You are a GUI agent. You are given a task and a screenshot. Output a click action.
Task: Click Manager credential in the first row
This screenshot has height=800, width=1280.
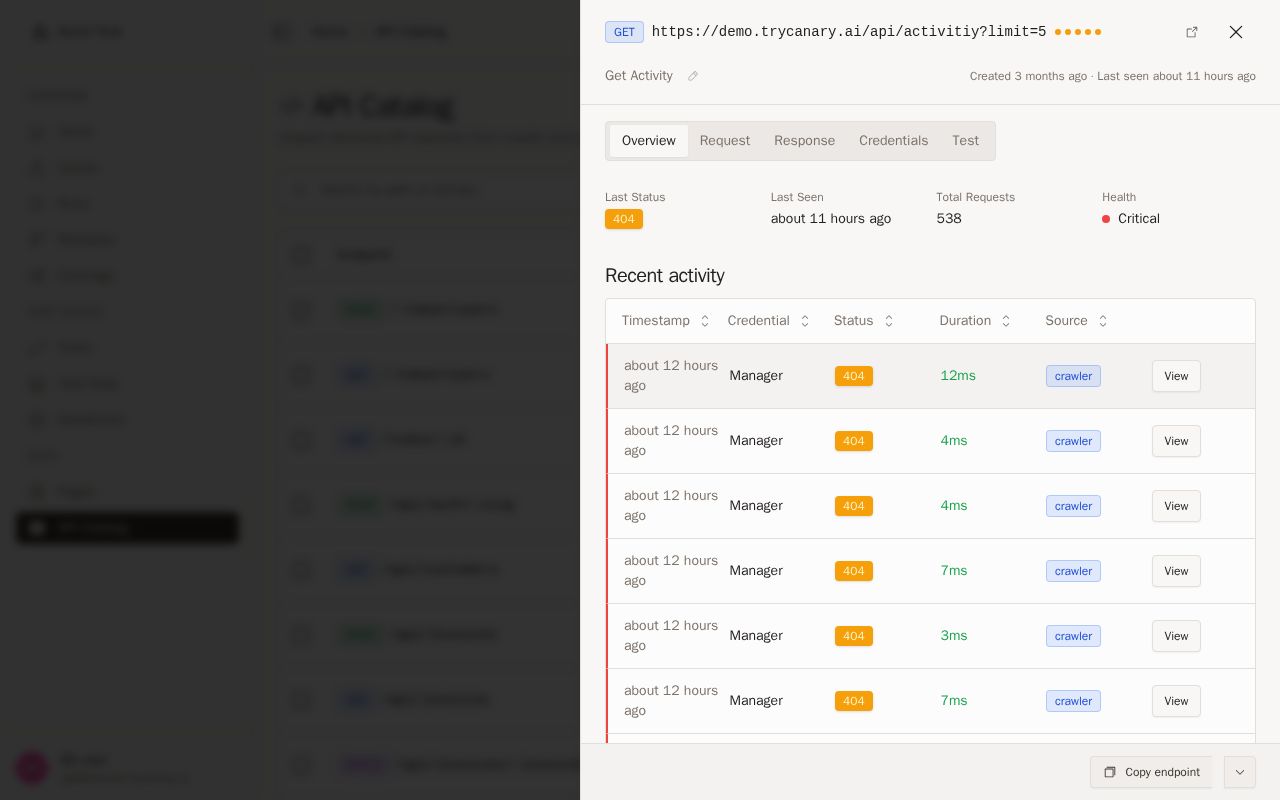click(x=756, y=376)
